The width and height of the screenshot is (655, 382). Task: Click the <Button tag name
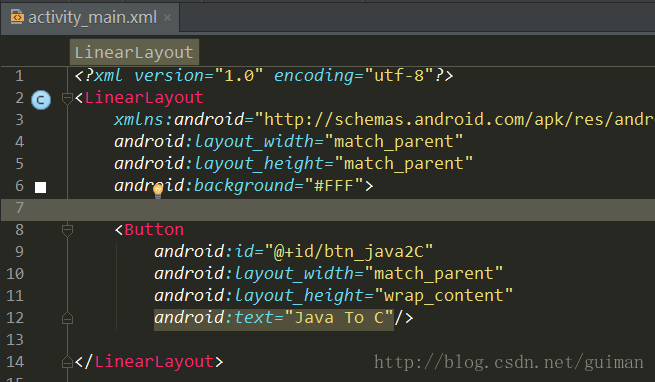154,230
